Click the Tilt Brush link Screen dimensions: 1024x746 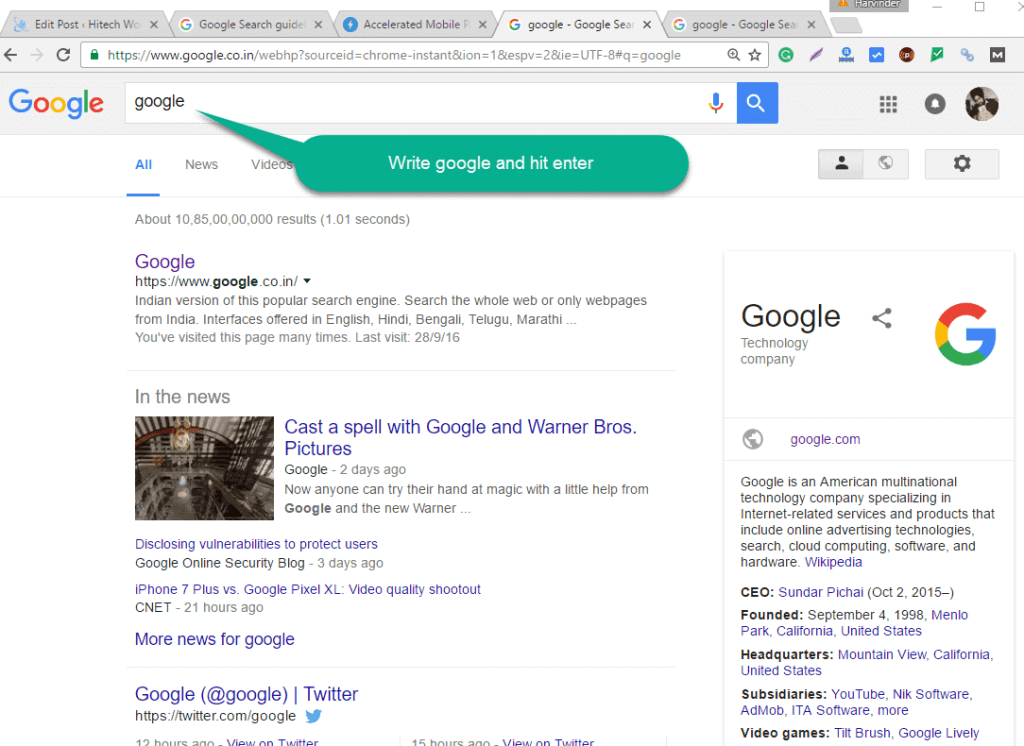point(861,733)
